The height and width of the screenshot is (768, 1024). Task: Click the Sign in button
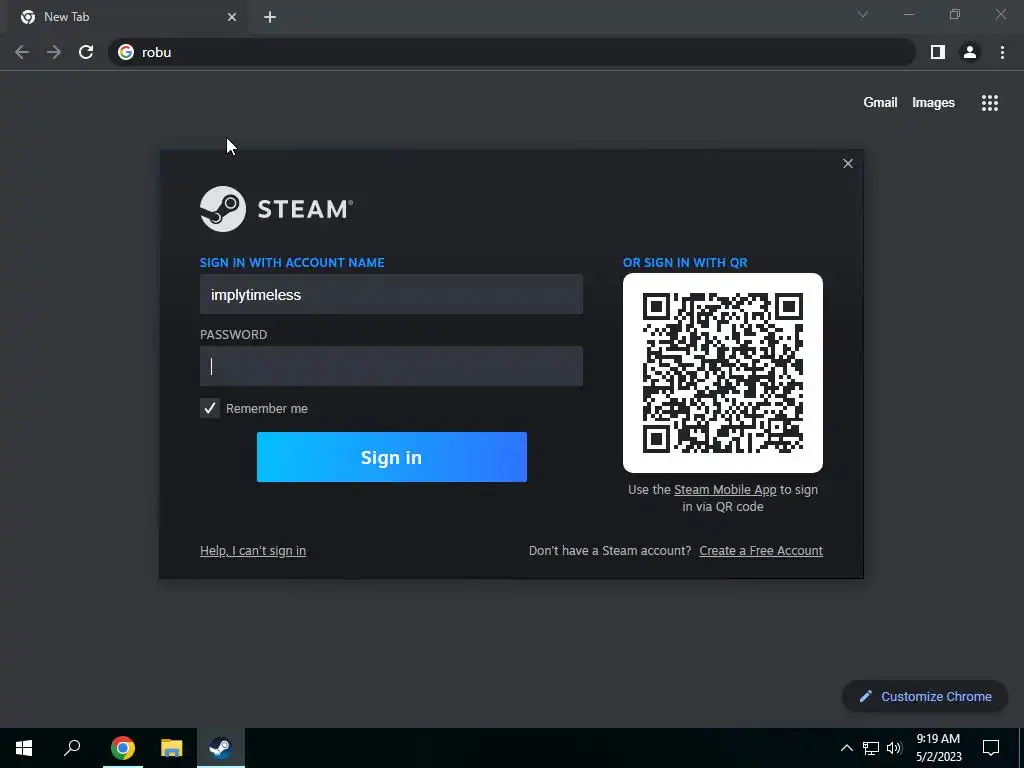click(x=392, y=457)
